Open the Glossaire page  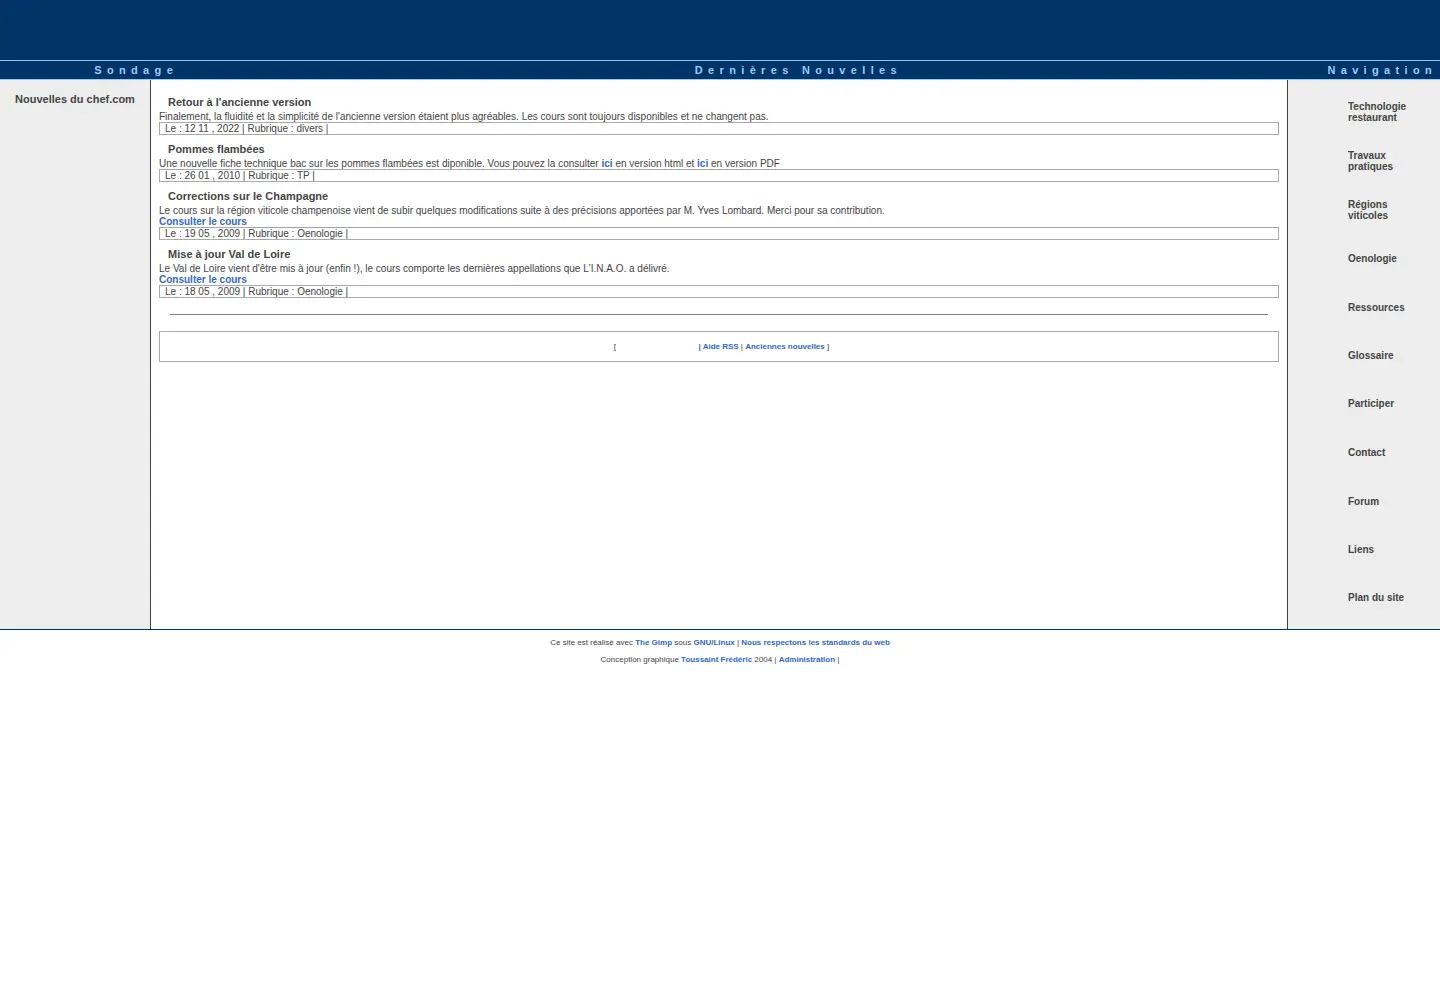click(1370, 356)
